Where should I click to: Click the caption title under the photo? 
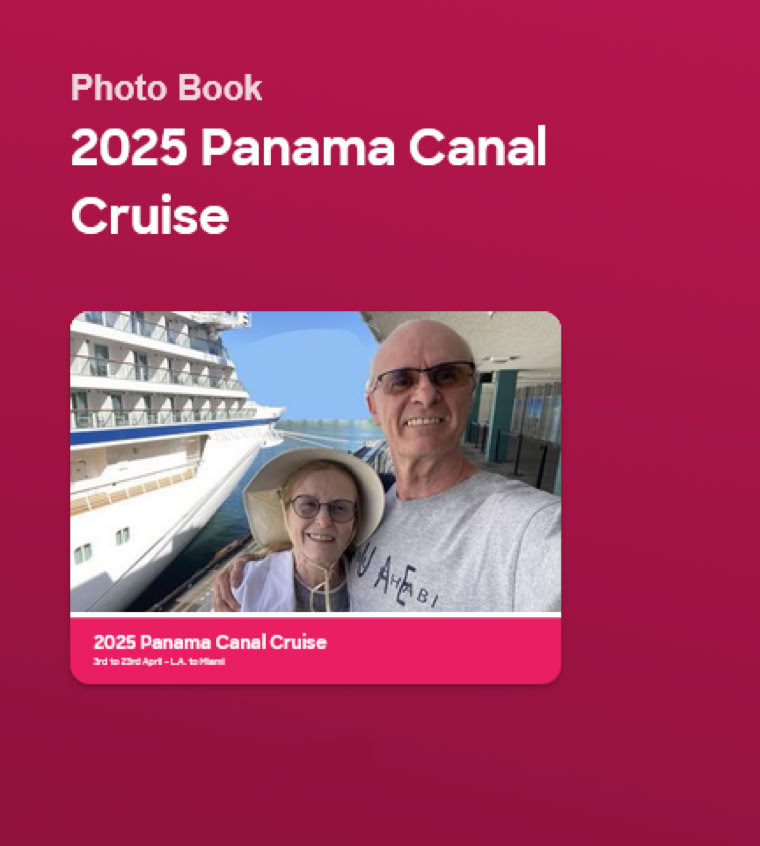210,642
